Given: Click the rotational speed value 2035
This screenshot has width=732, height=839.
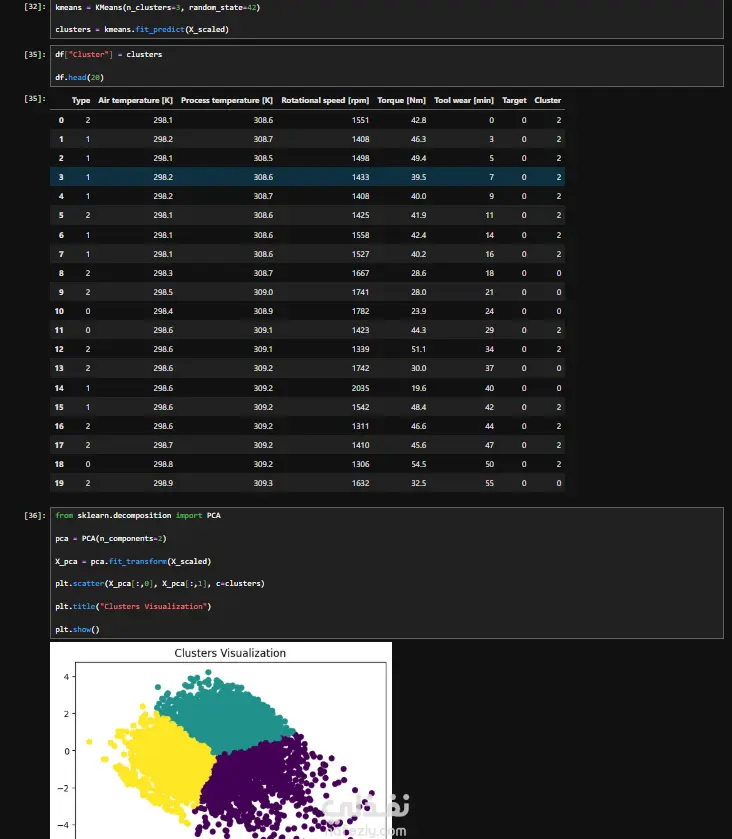Looking at the screenshot, I should click(x=360, y=388).
